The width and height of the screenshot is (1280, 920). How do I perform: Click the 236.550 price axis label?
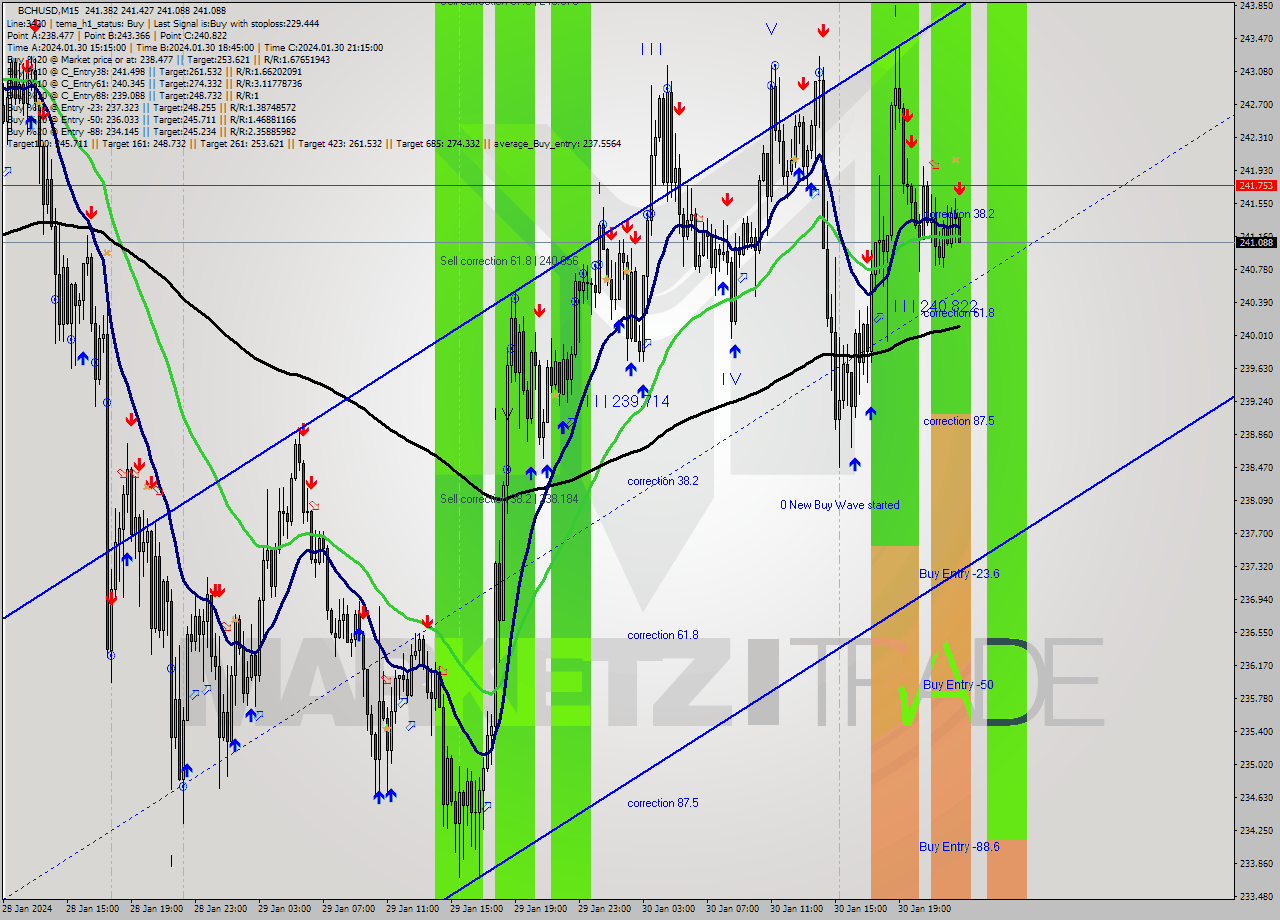tap(1256, 633)
